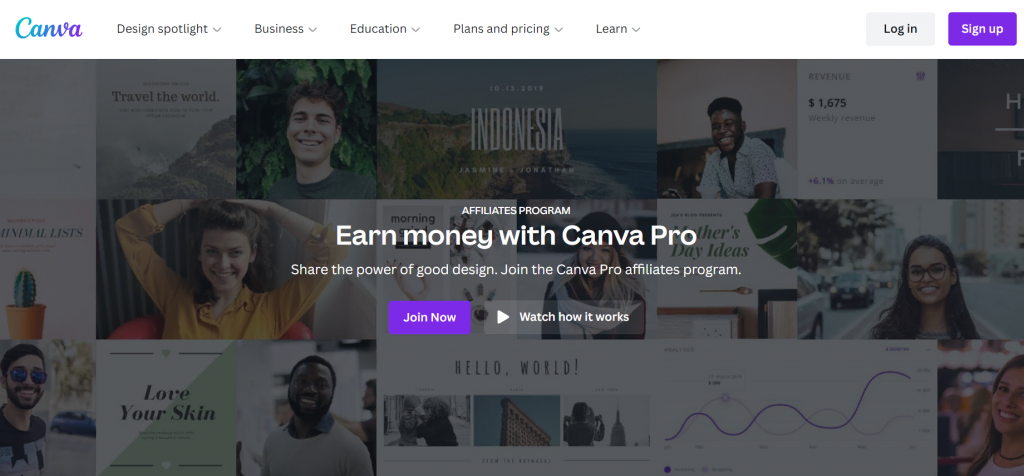Select the Watch how it works button
Screen dimensions: 1024x476
[564, 317]
